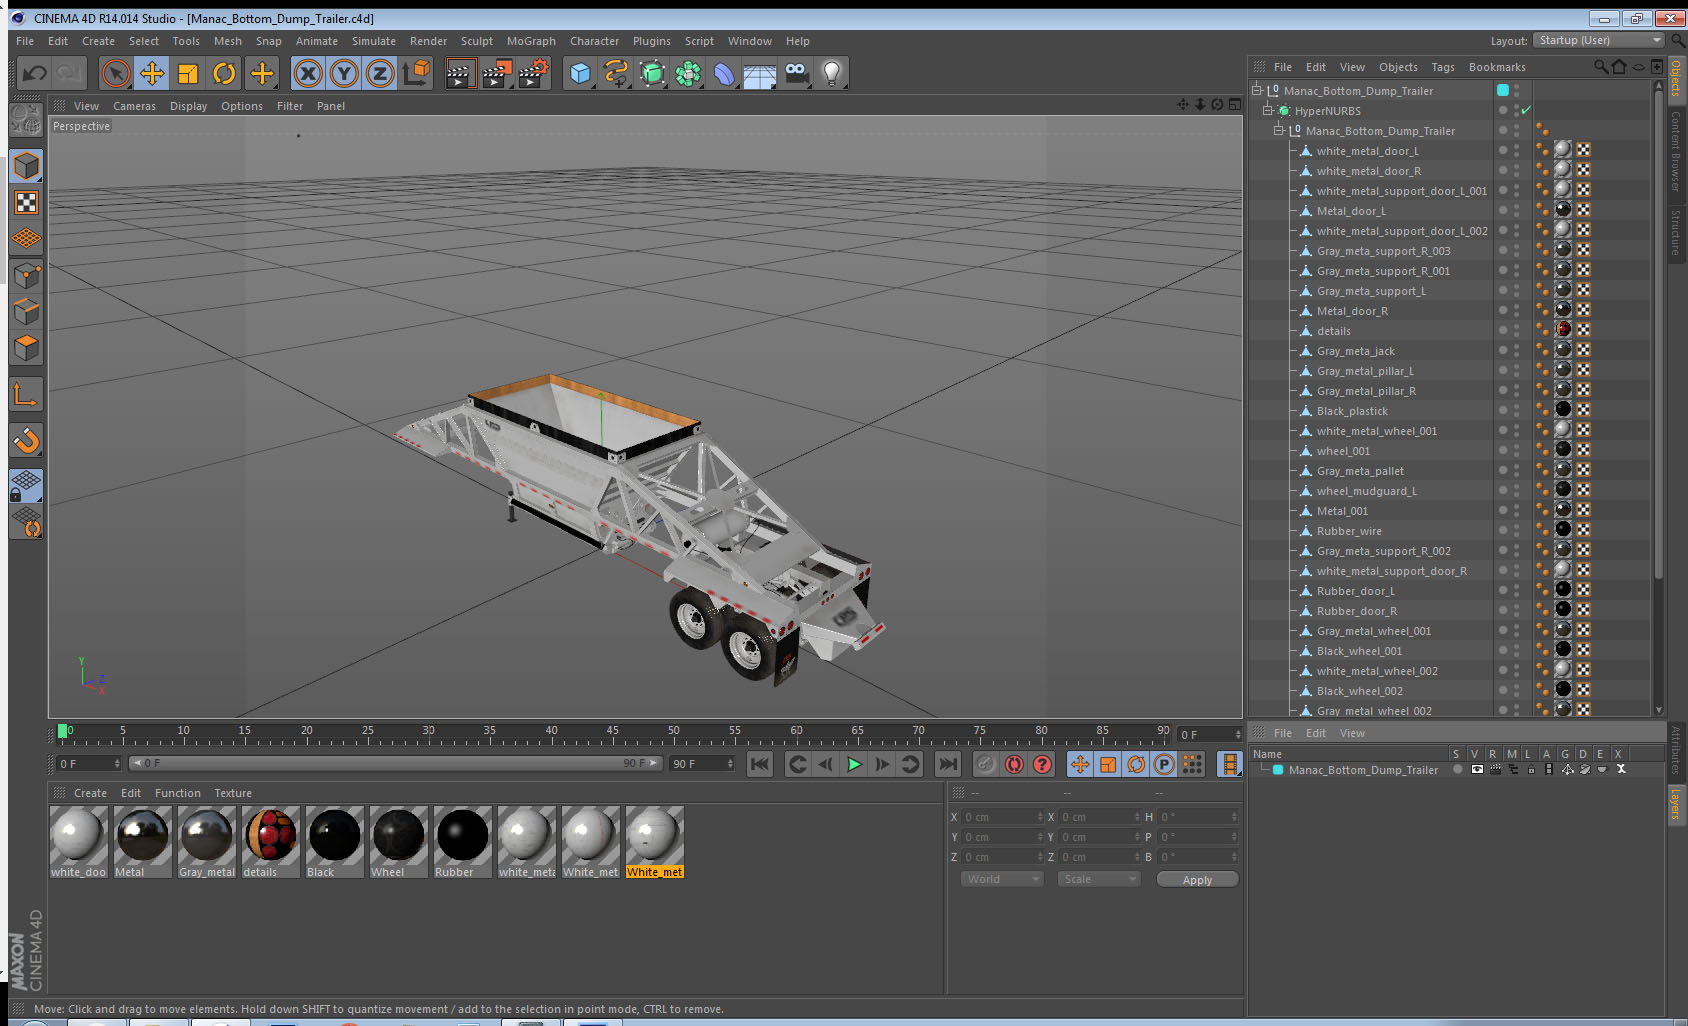Select the wheel_mudguard_L object
The image size is (1688, 1026).
point(1366,491)
